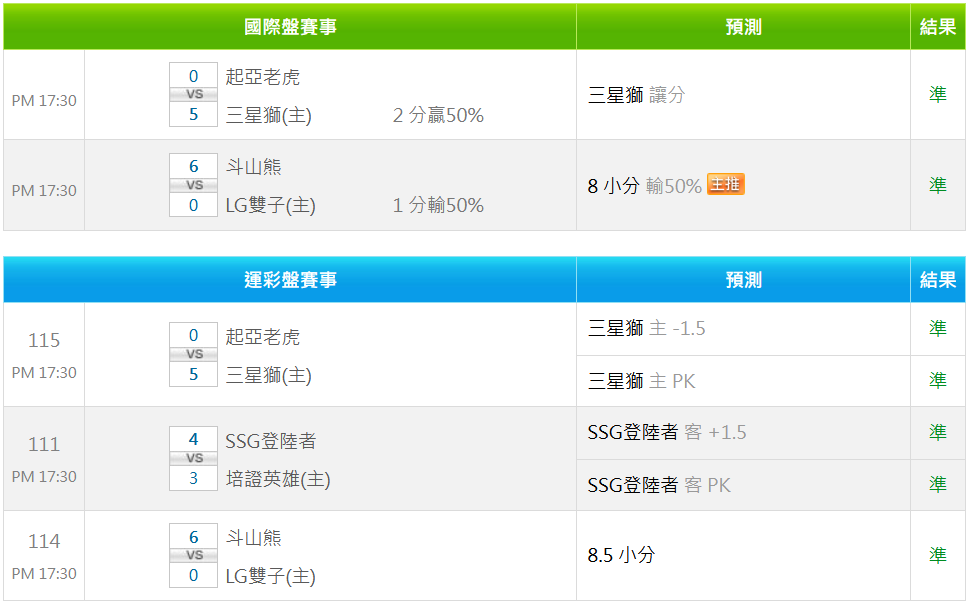Select the 三星獅 主 PK prediction
The image size is (969, 615).
(641, 381)
